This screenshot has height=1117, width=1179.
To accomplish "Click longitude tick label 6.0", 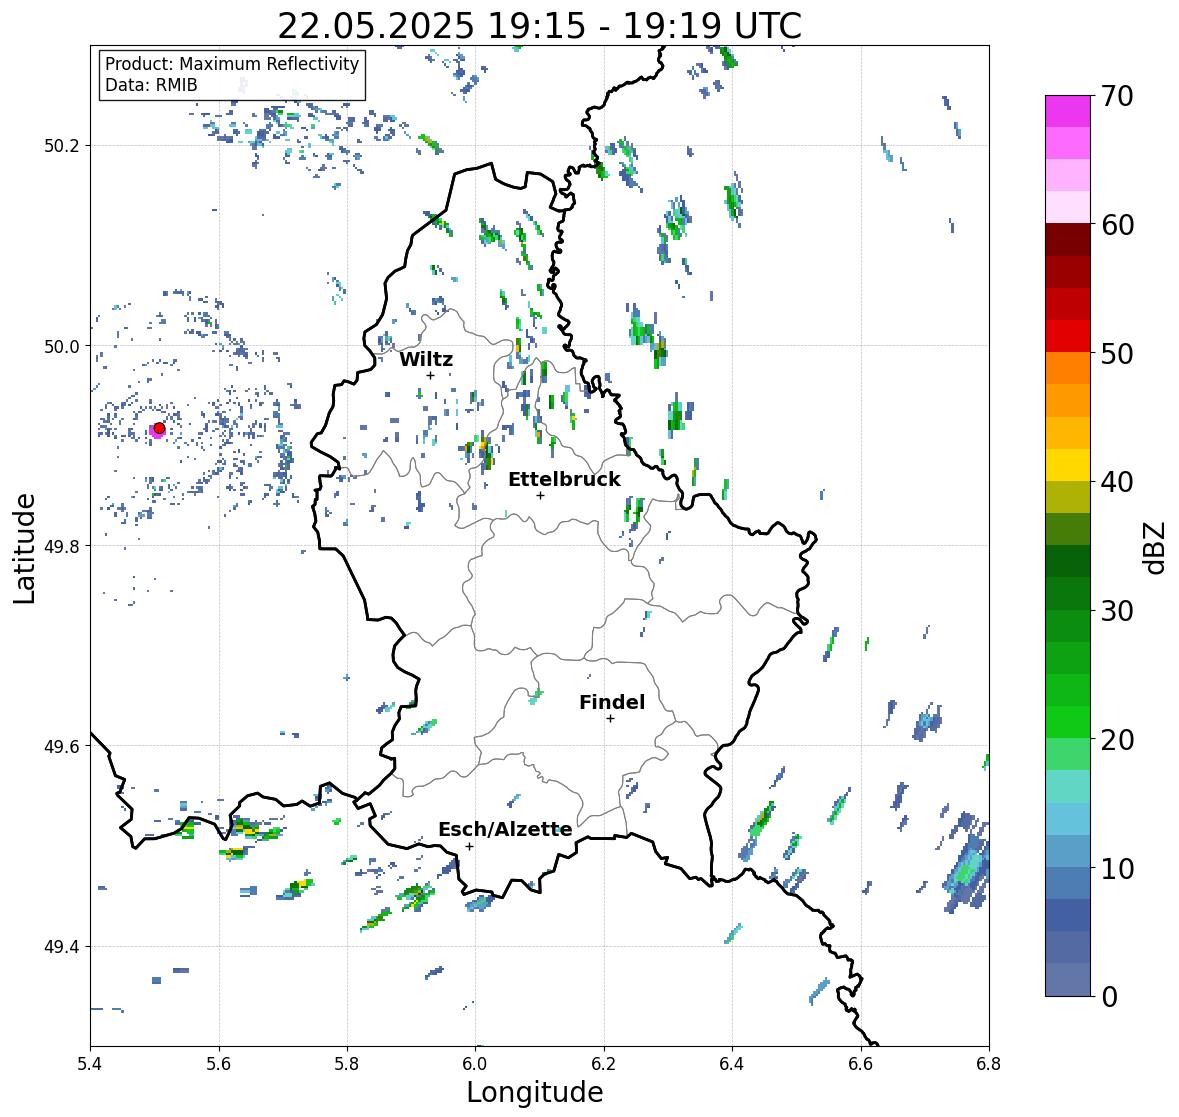I will click(x=475, y=1064).
